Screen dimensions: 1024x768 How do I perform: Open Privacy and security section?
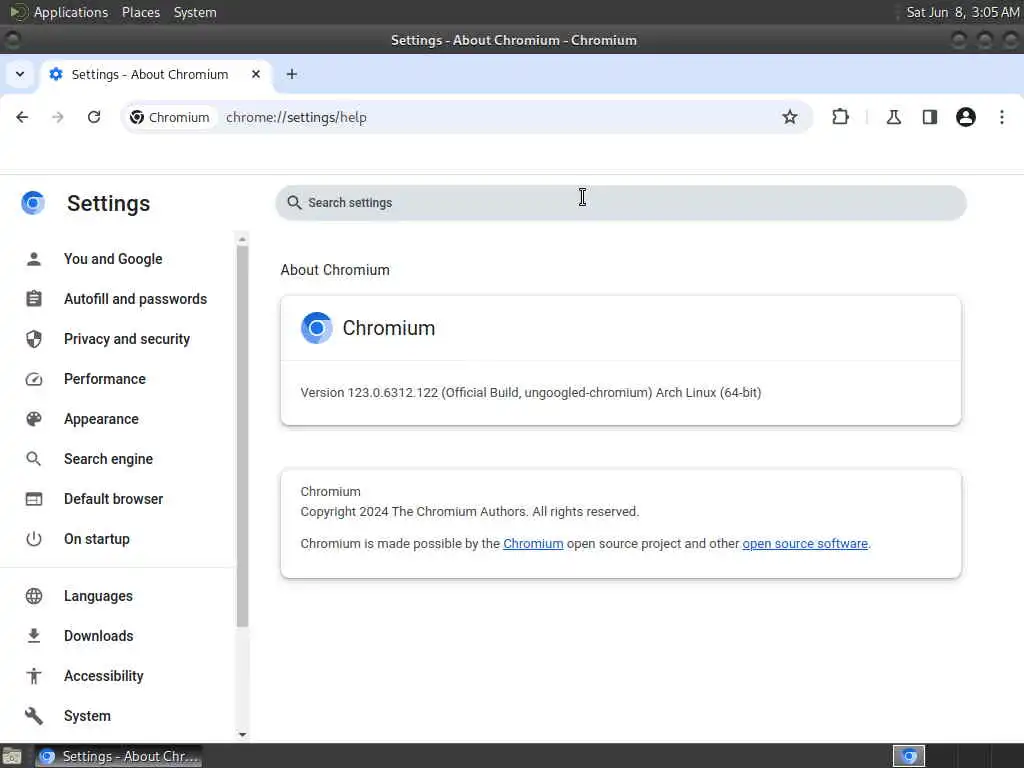coord(127,339)
